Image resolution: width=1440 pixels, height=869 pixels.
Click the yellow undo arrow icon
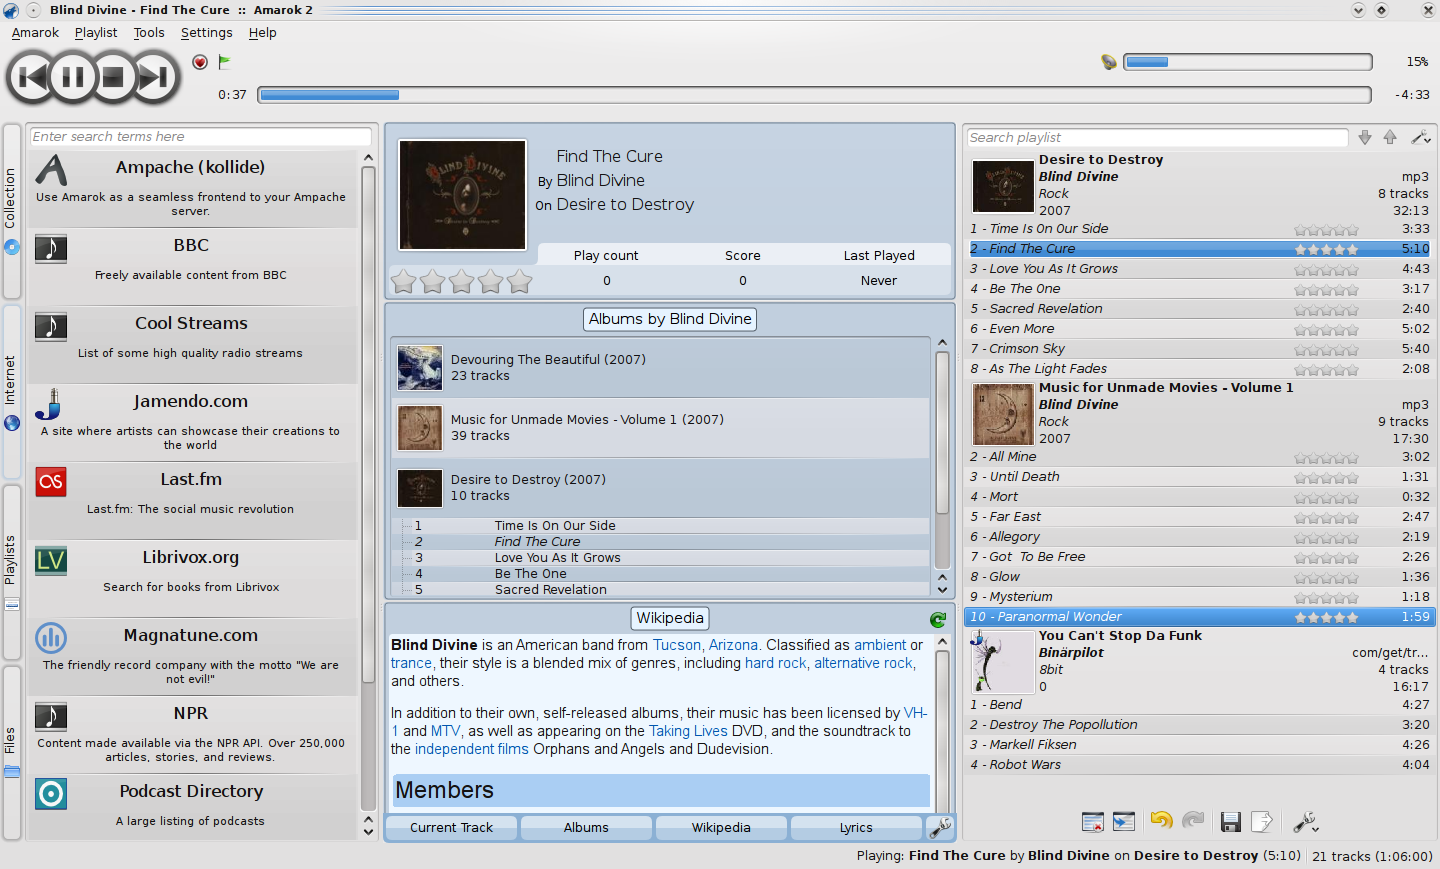click(1161, 821)
